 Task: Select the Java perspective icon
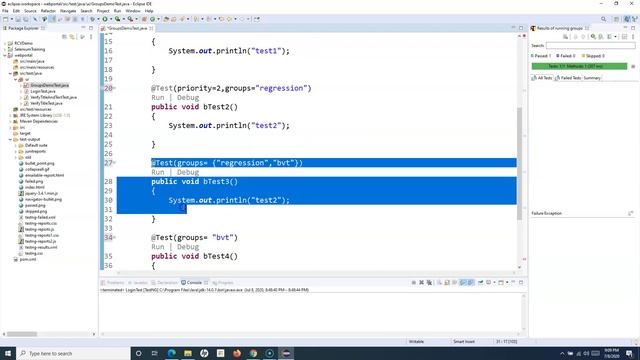[x=627, y=19]
